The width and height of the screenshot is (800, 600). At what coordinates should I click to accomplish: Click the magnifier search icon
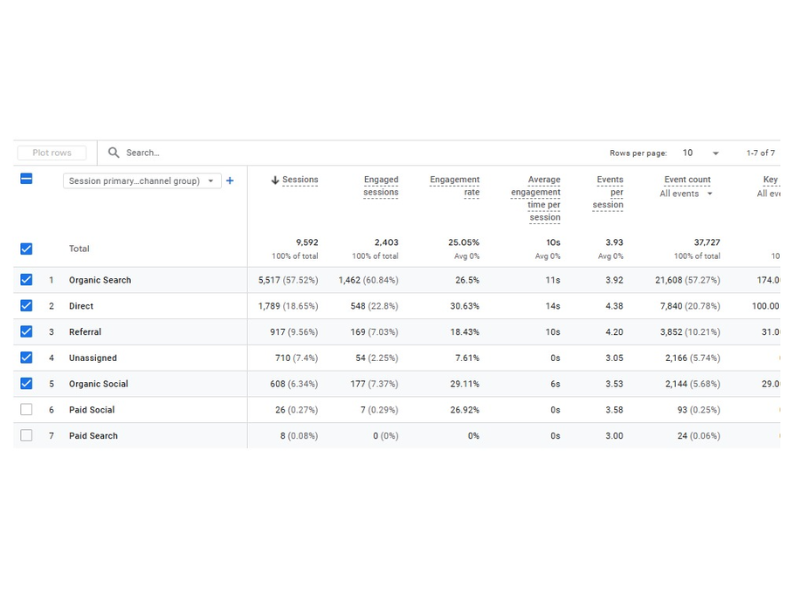(x=114, y=153)
